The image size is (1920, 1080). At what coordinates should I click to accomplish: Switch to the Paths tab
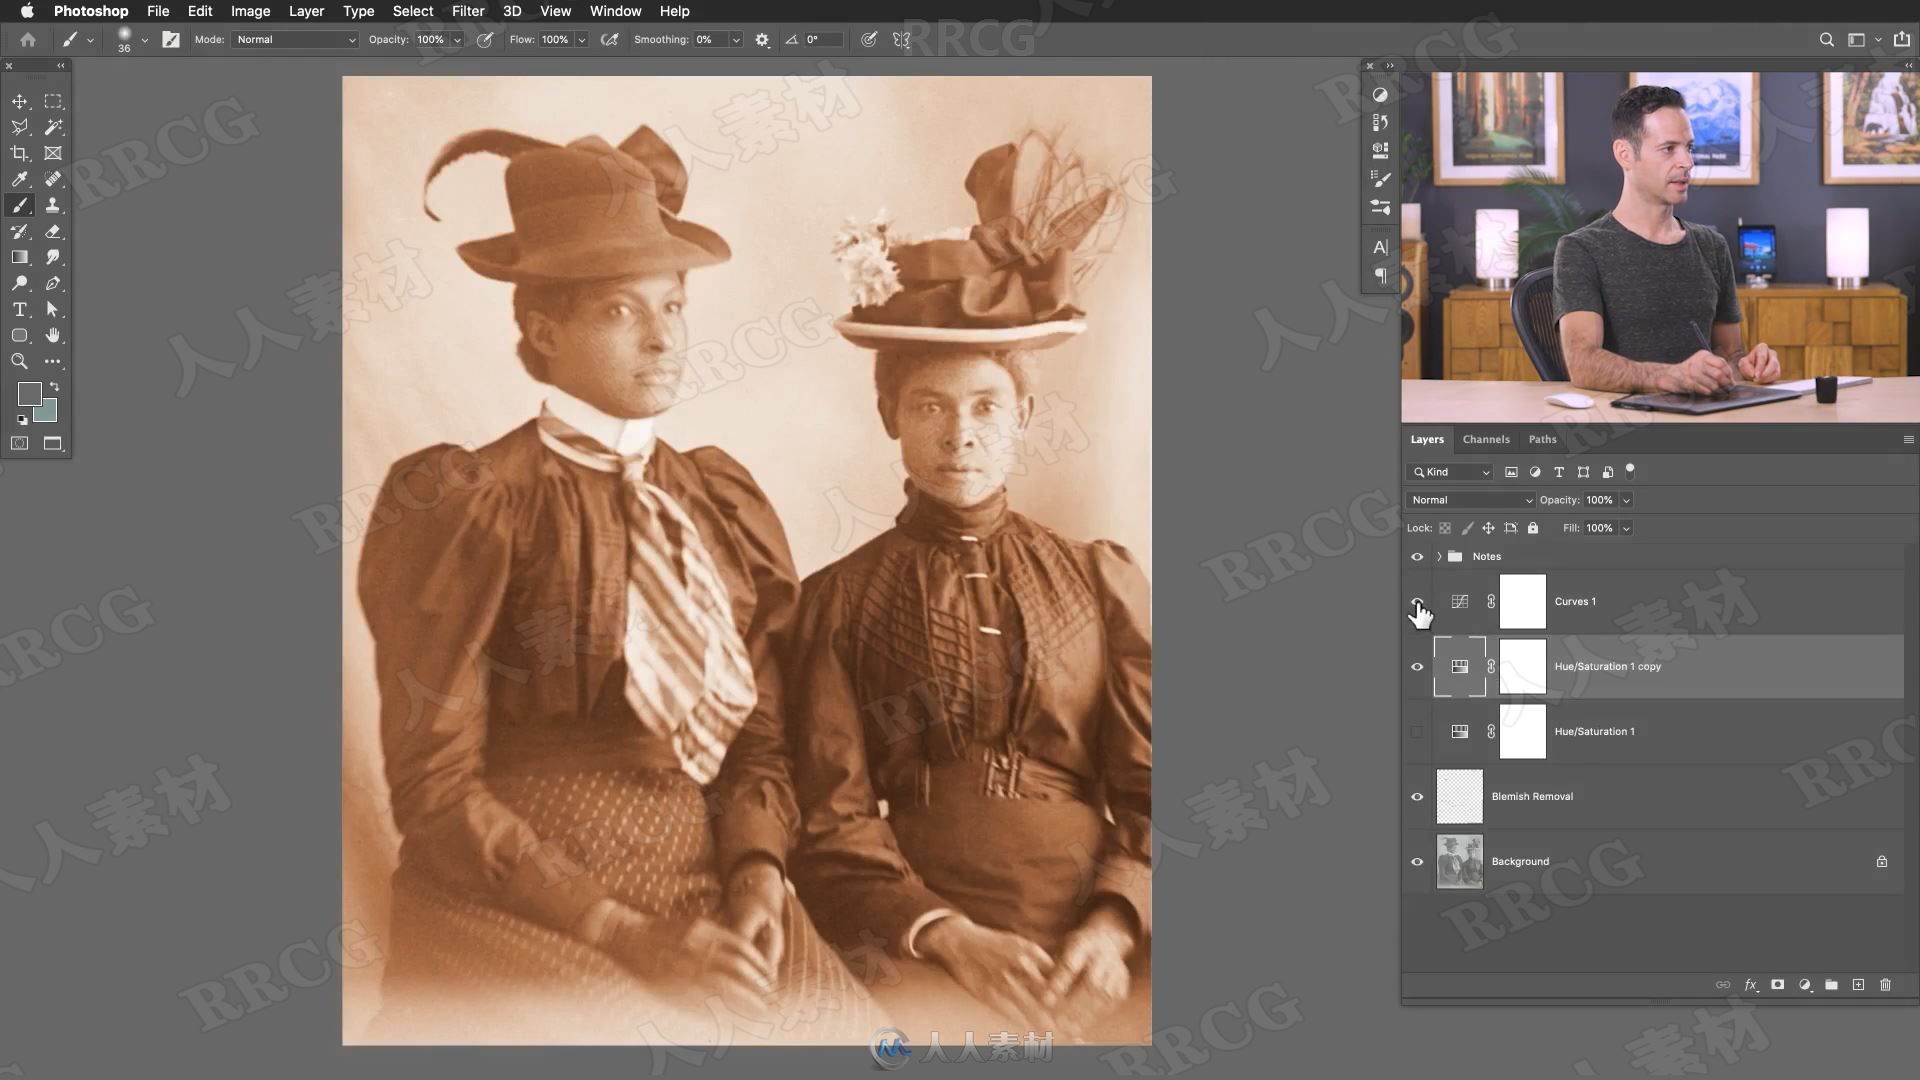click(1542, 439)
